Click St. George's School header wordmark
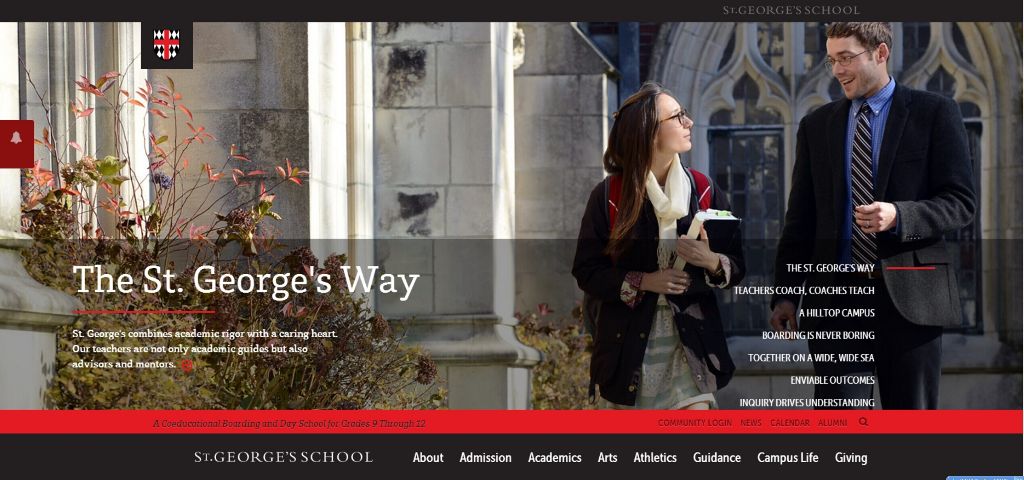This screenshot has width=1024, height=480. 791,10
